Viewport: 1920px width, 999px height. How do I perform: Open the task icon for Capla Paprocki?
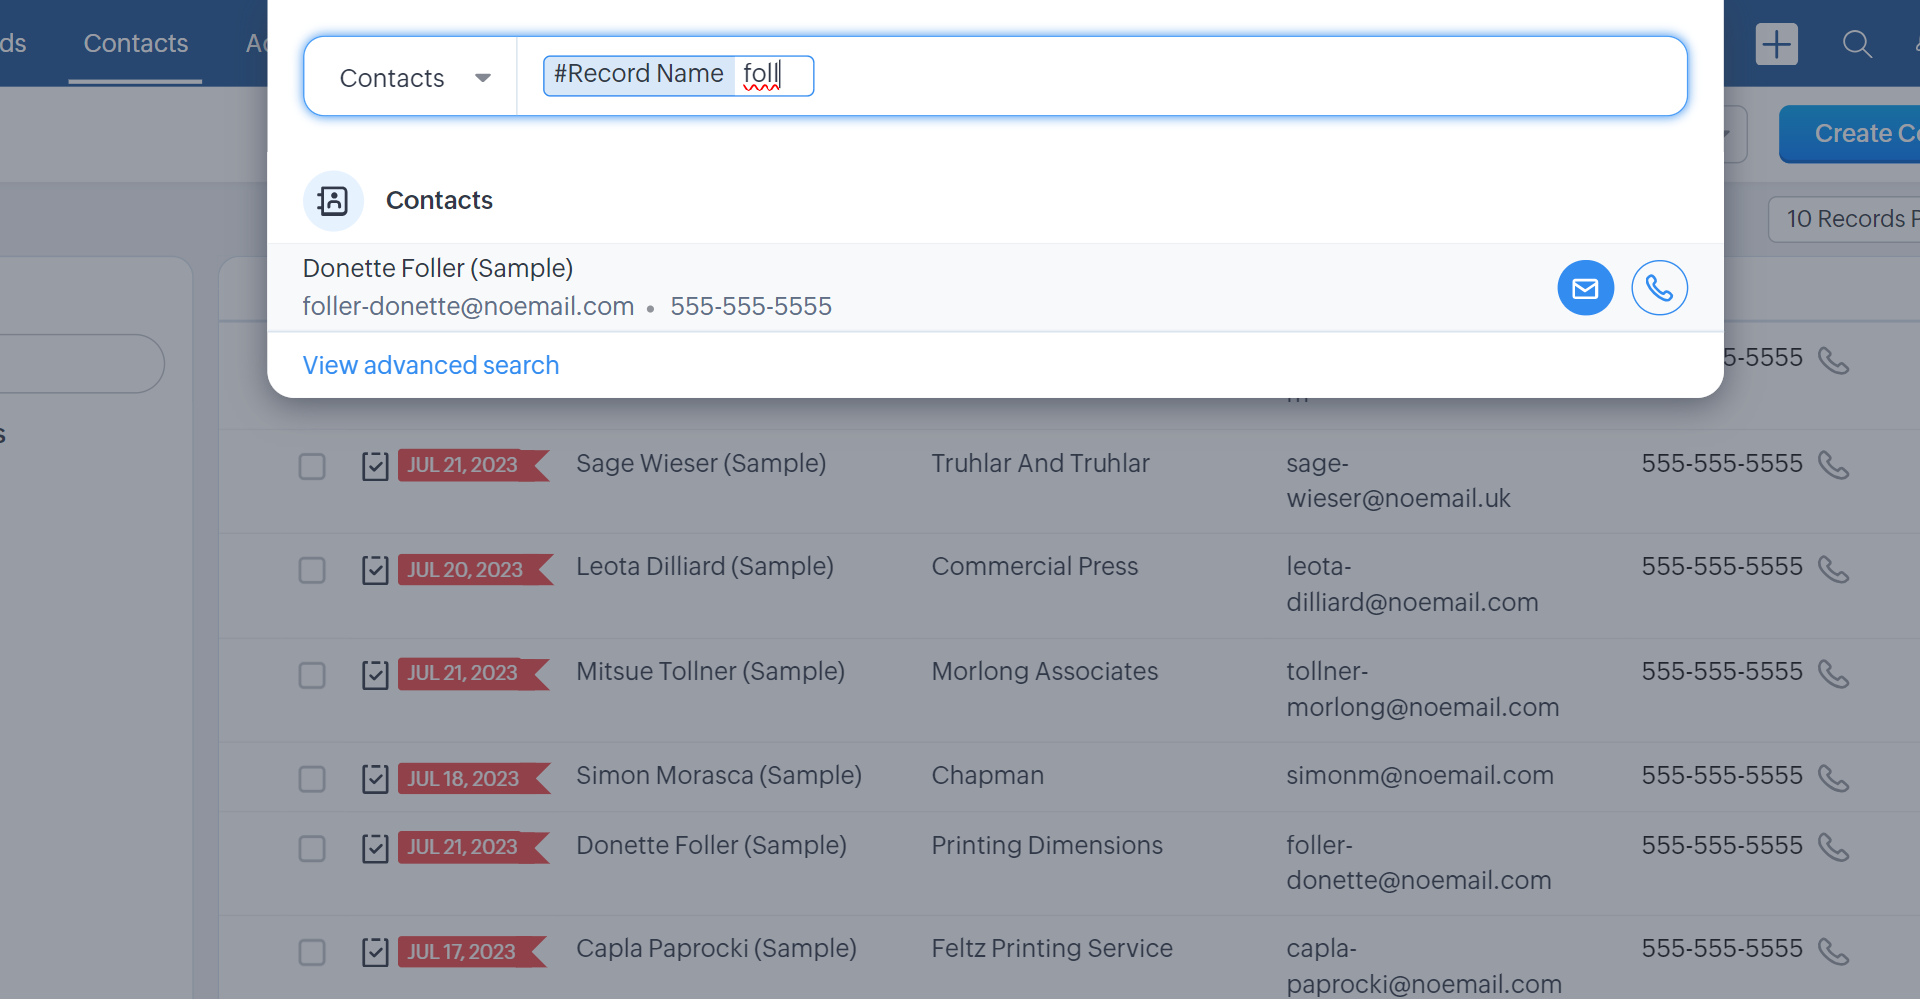point(375,952)
